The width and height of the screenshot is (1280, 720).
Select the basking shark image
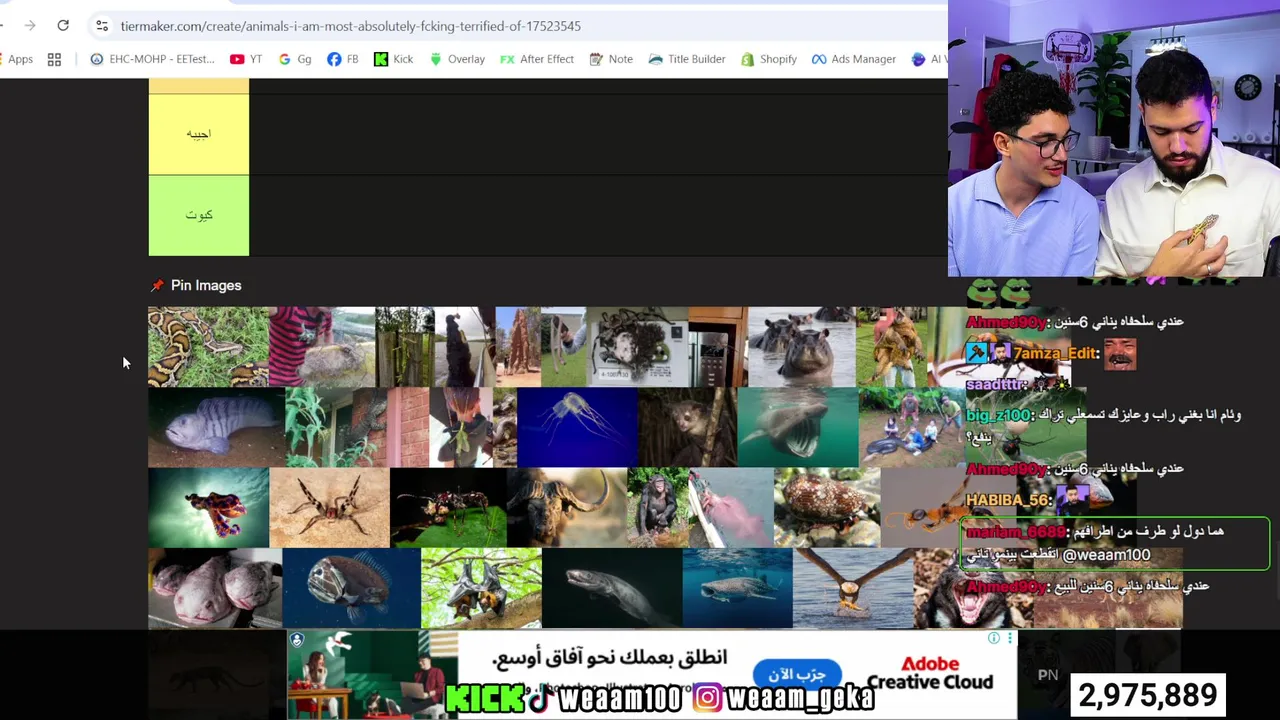(x=798, y=427)
